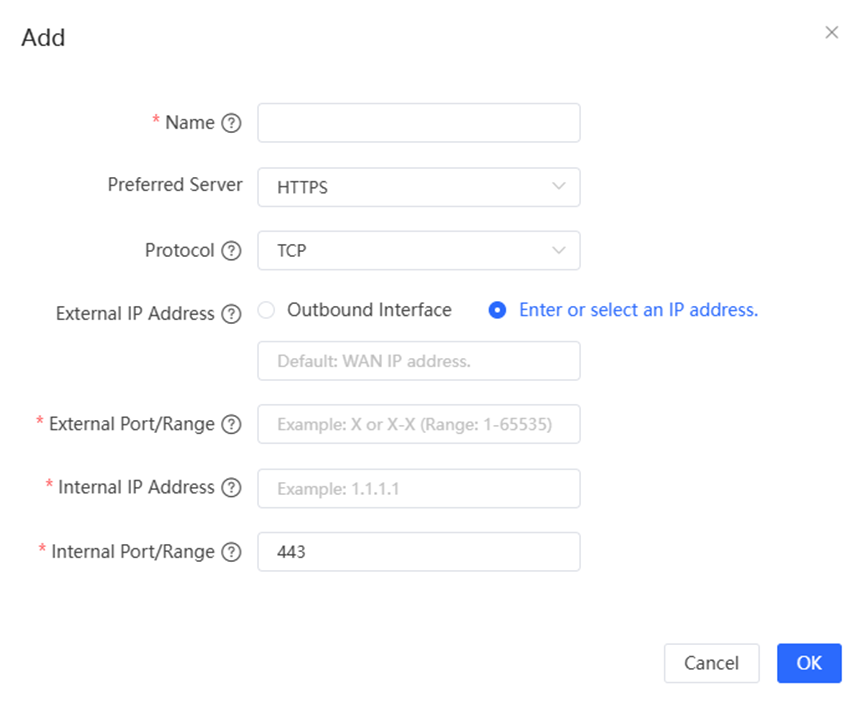The width and height of the screenshot is (863, 703).
Task: Close the Add dialog with the X icon
Action: click(832, 32)
